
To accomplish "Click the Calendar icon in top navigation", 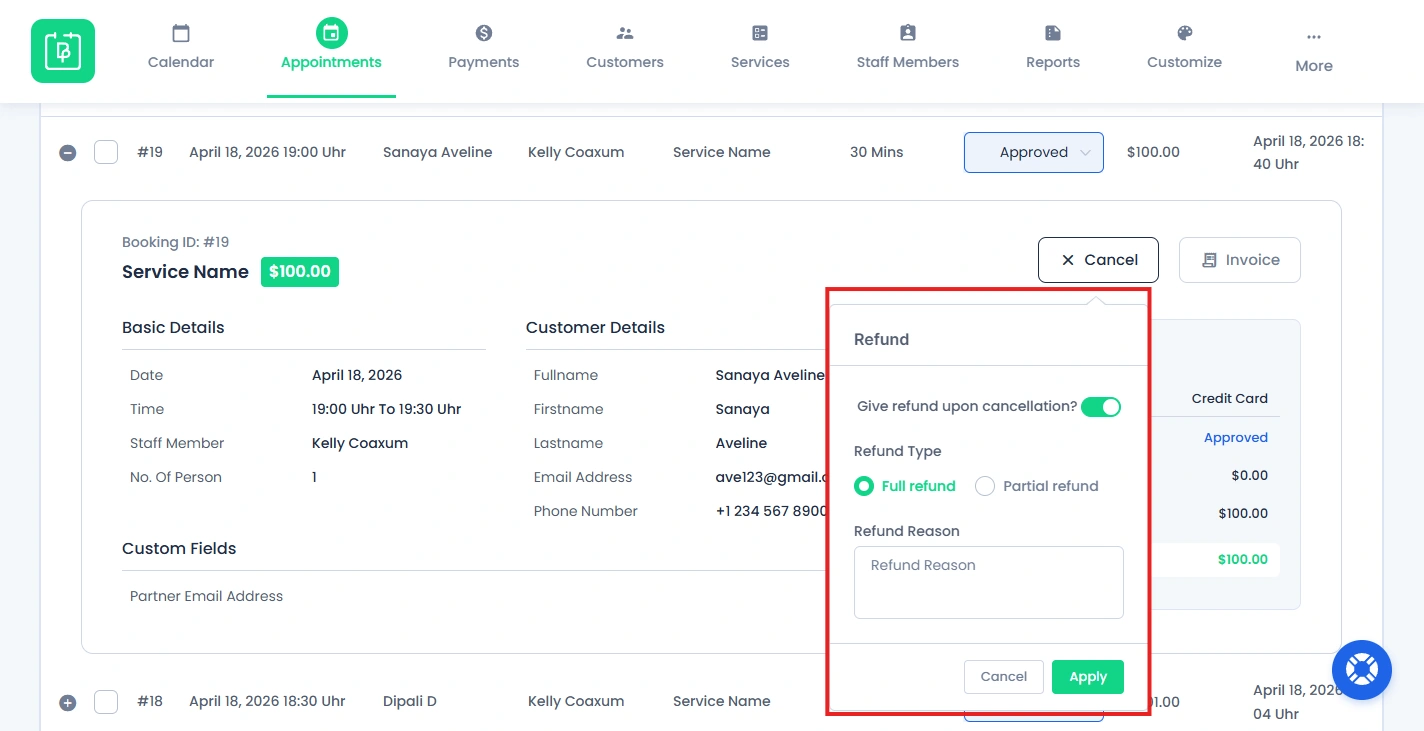I will coord(181,33).
